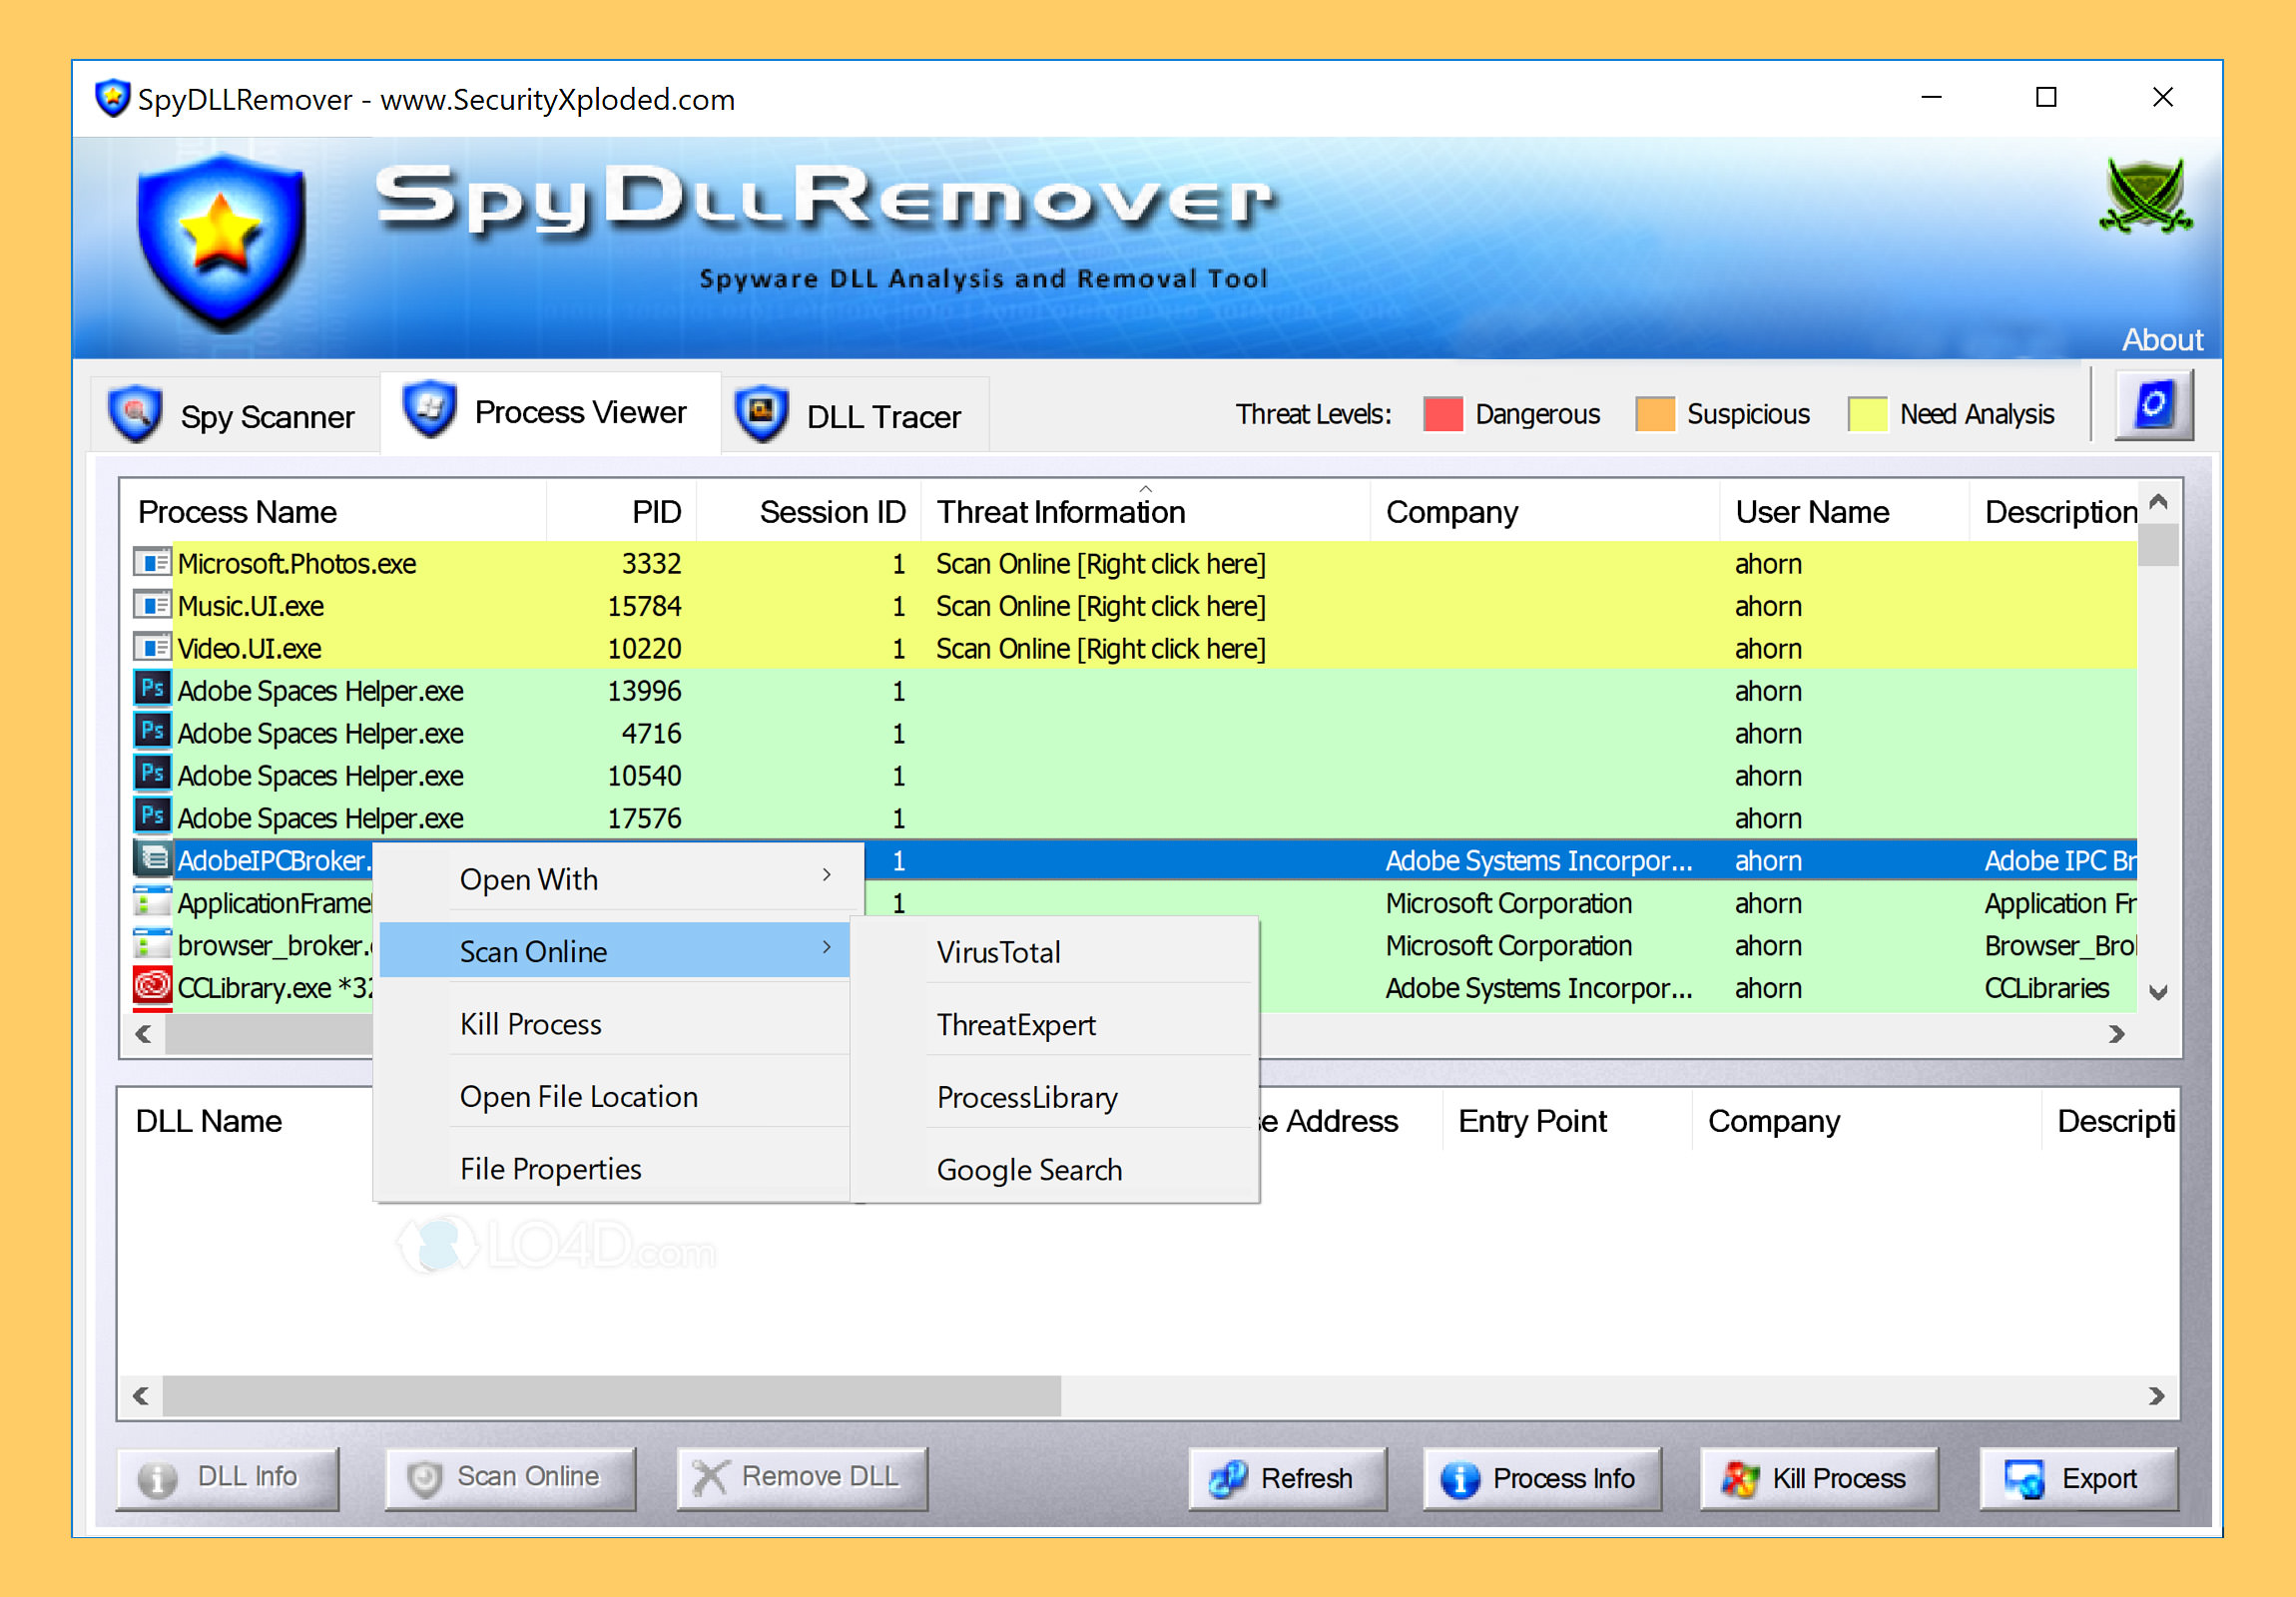Open the Spy Scanner tab

(x=235, y=415)
